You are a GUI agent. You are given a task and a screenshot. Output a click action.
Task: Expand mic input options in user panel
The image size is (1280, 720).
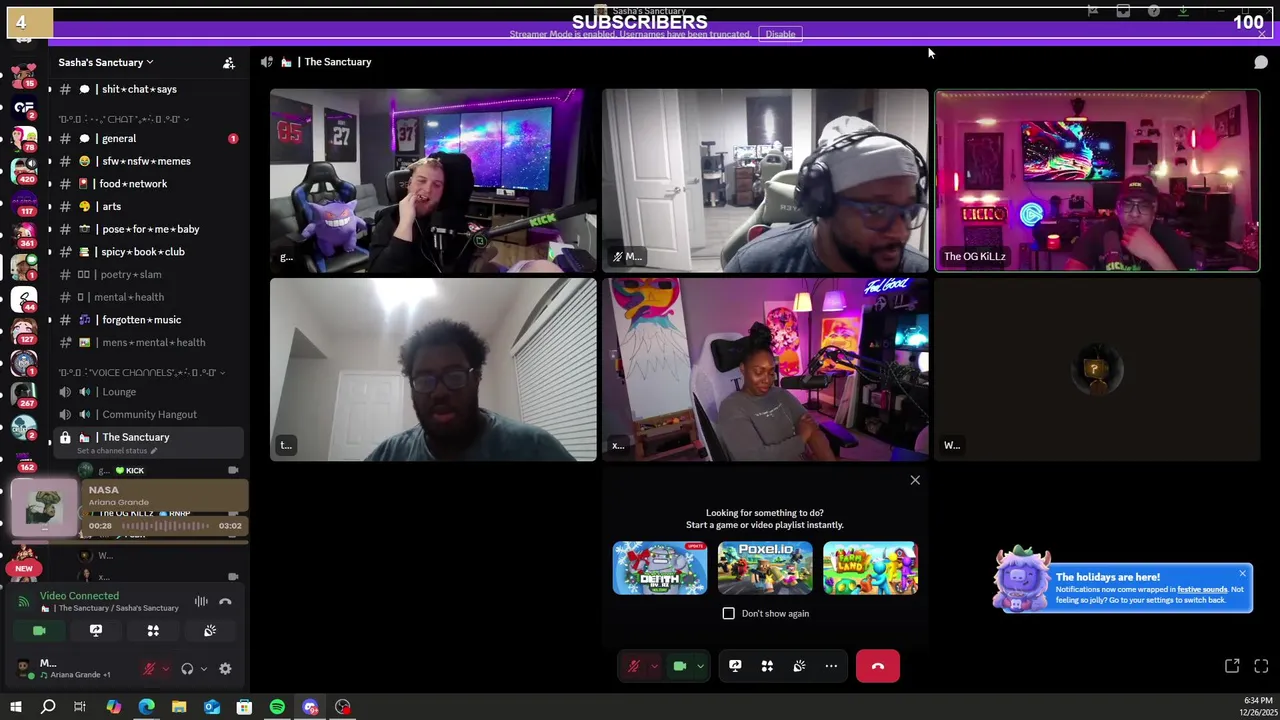tap(165, 669)
